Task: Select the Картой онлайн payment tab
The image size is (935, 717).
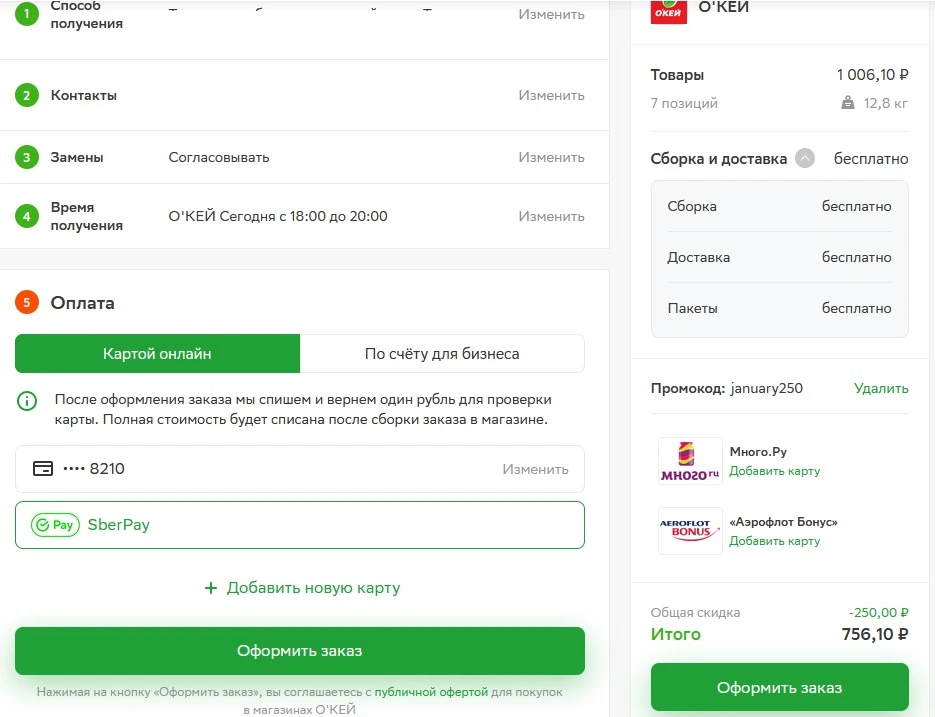Action: [157, 354]
